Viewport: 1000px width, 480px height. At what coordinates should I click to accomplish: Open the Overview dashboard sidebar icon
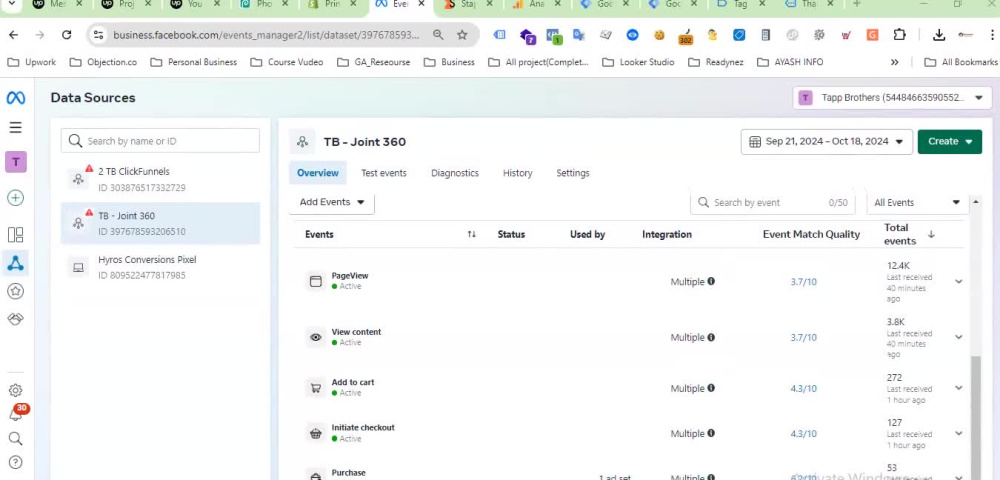click(16, 235)
